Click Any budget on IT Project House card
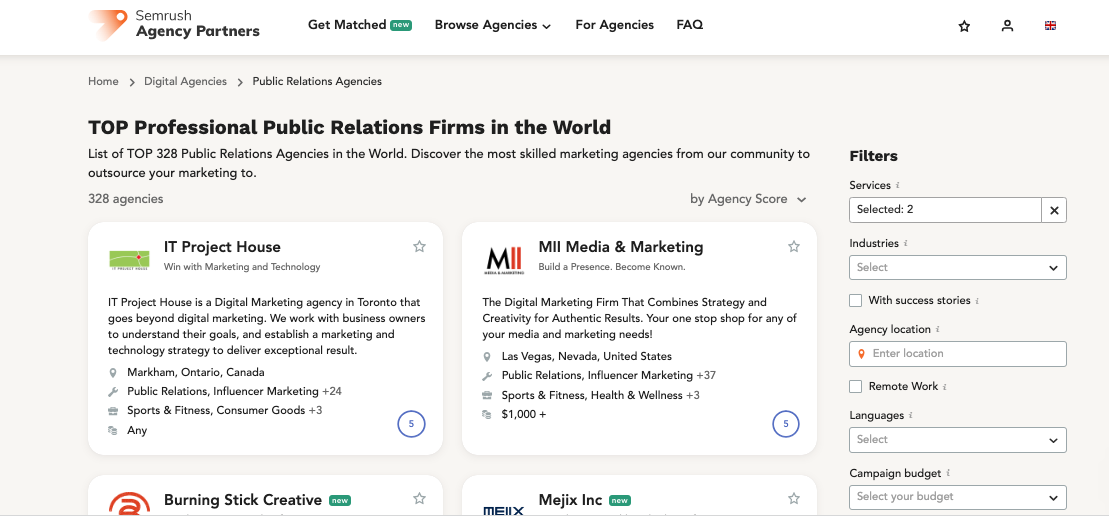Screen dimensions: 1109x519 point(137,430)
